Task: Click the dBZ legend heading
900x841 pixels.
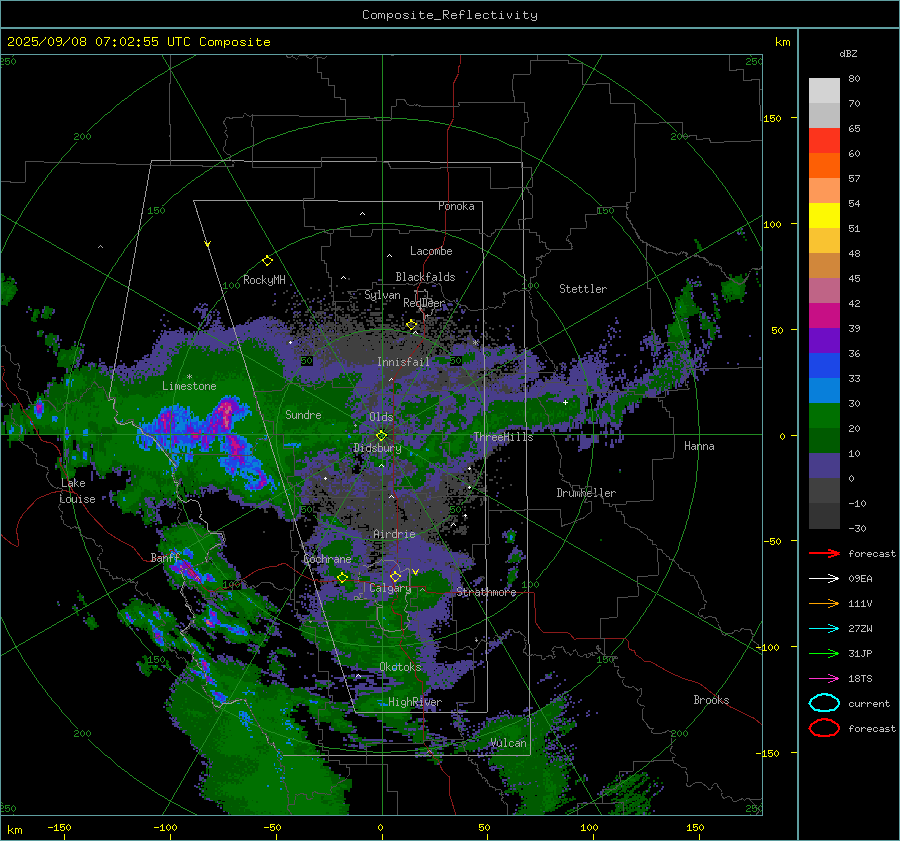Action: [848, 53]
